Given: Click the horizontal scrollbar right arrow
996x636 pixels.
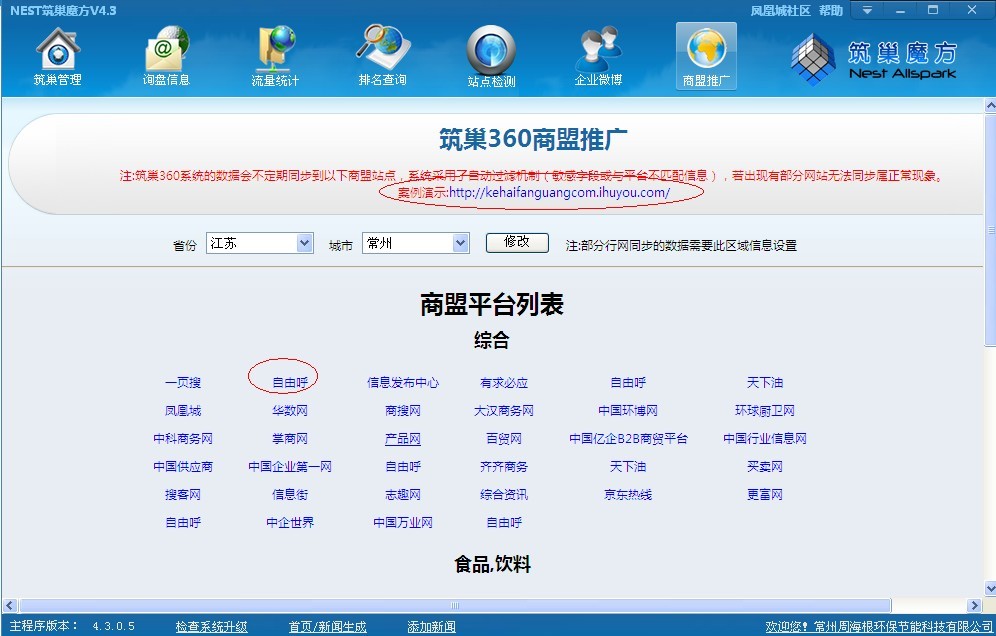Looking at the screenshot, I should click(x=975, y=606).
